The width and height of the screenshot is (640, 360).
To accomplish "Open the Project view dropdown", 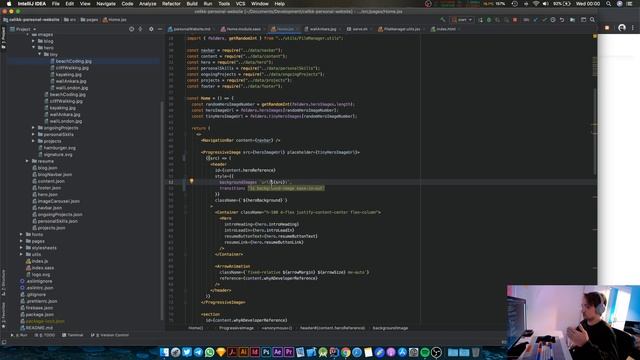I will click(23, 29).
